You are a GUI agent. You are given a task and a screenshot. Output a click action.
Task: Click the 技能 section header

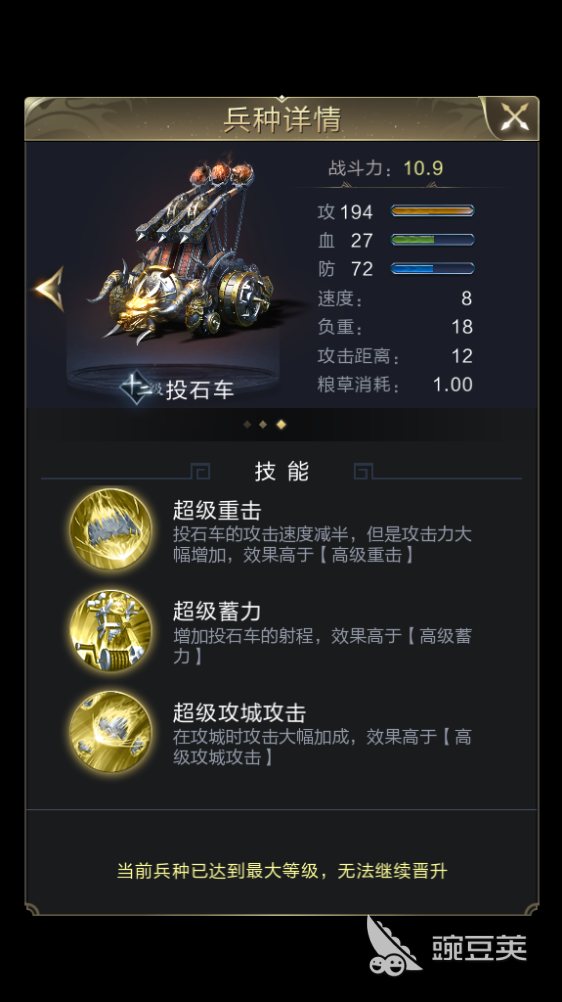point(282,472)
